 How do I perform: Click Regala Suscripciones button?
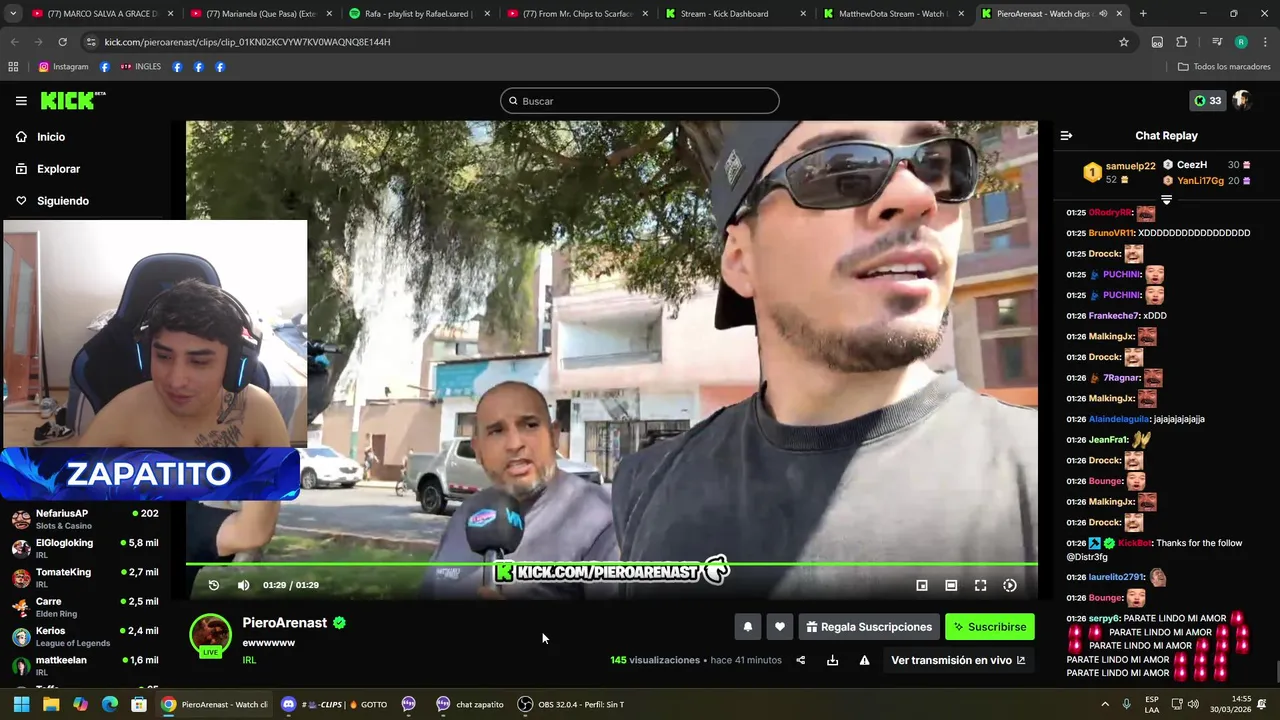pos(869,627)
